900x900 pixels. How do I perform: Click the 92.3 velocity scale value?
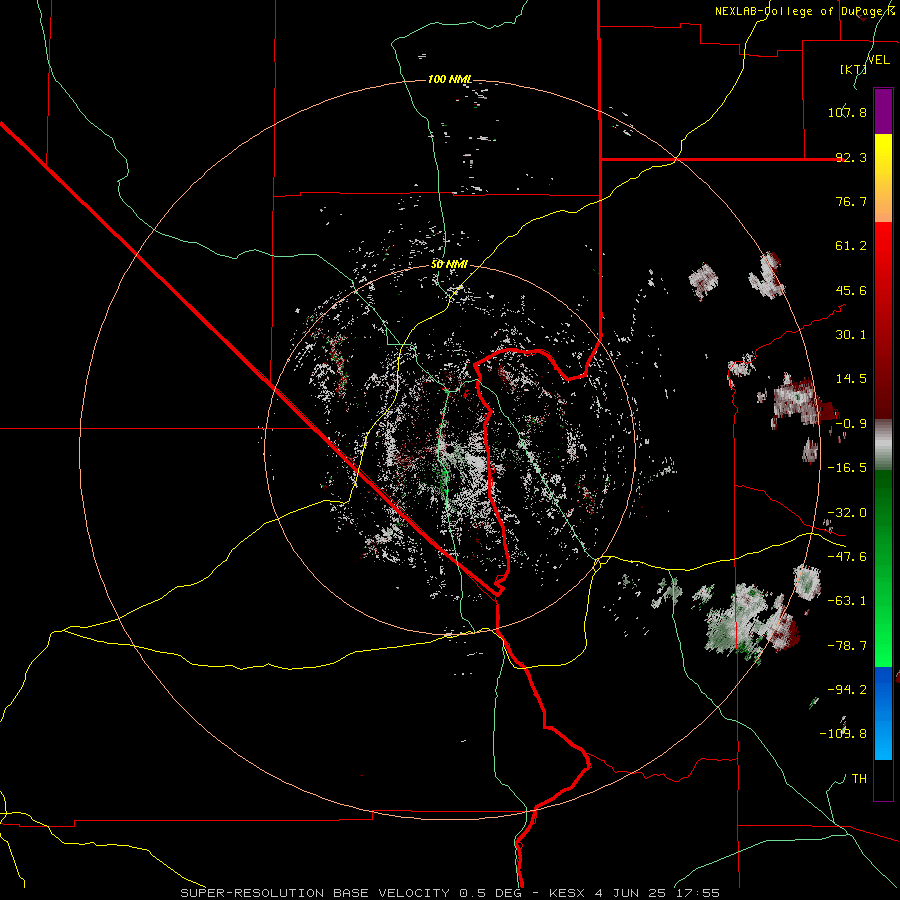coord(851,157)
